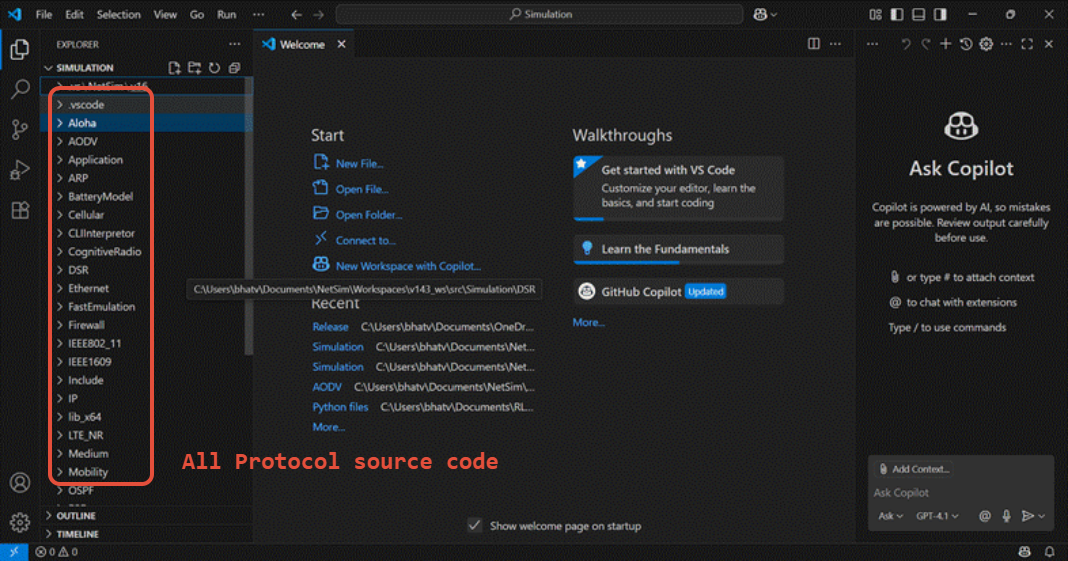Open the Accounts menu icon
This screenshot has width=1068, height=561.
tap(20, 483)
